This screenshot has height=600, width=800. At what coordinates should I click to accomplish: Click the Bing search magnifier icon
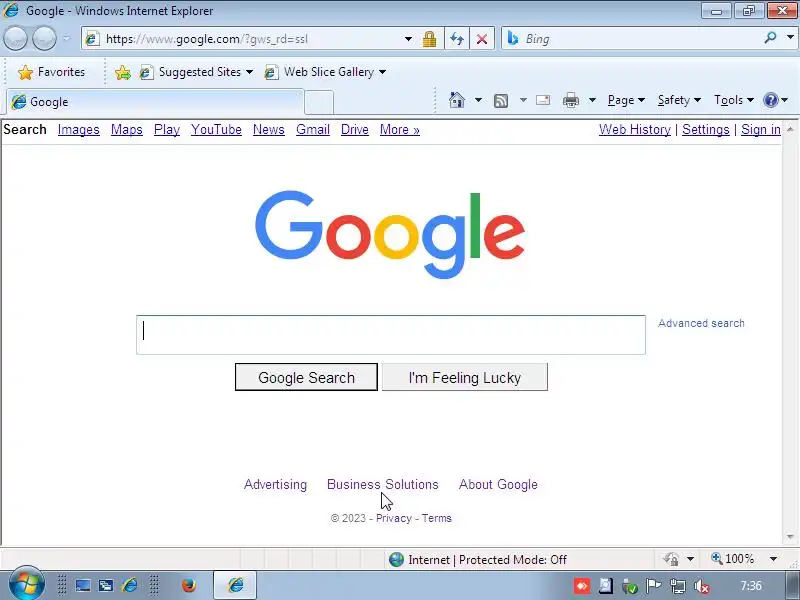770,38
